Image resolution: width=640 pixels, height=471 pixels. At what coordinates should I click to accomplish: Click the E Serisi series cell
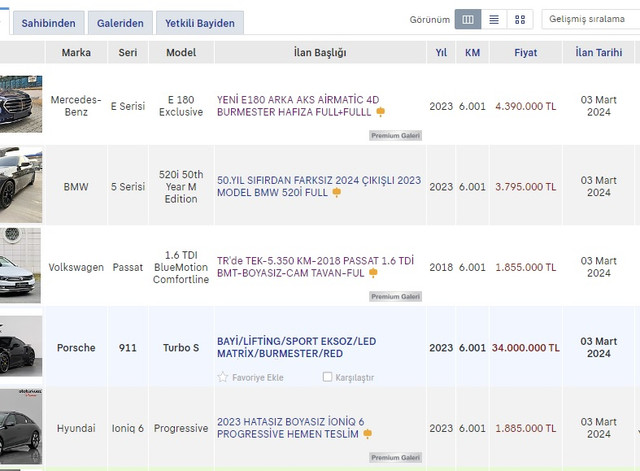pos(128,106)
